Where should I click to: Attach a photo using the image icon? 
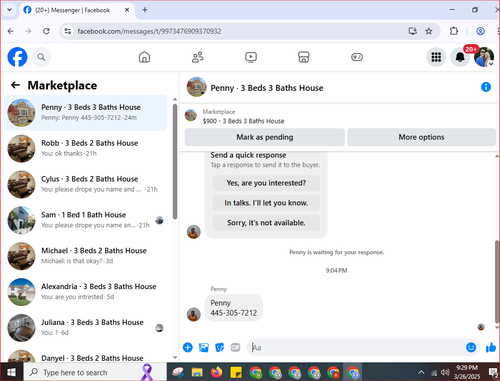[204, 347]
